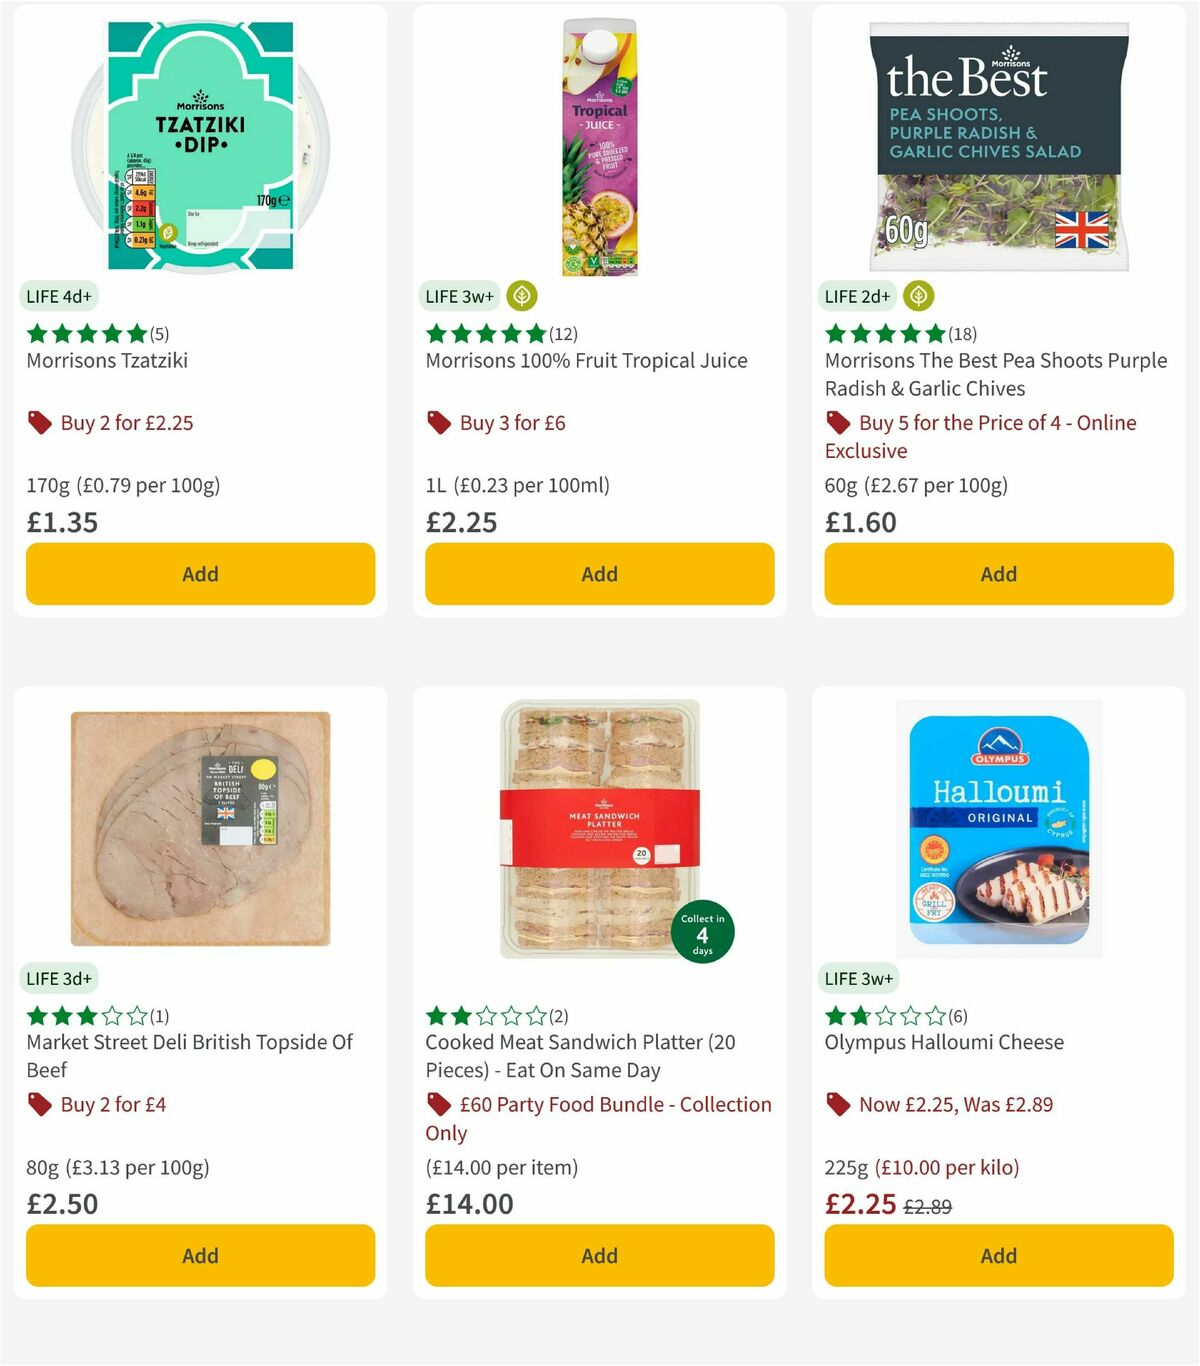Viewport: 1200px width, 1366px height.
Task: Select the offer tag icon beside Buy 2 for £4
Action: click(x=40, y=1105)
